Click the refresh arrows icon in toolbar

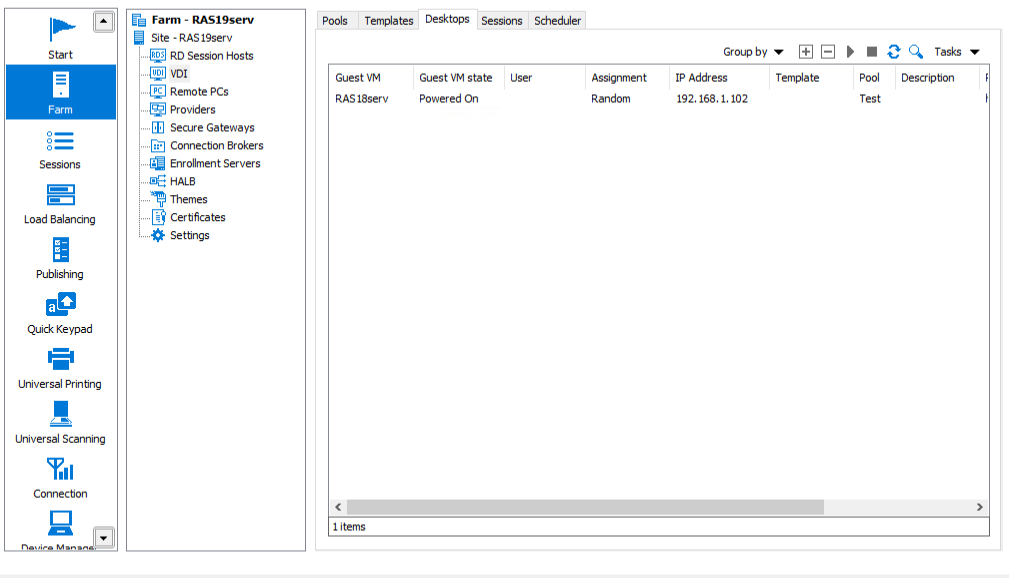(894, 52)
